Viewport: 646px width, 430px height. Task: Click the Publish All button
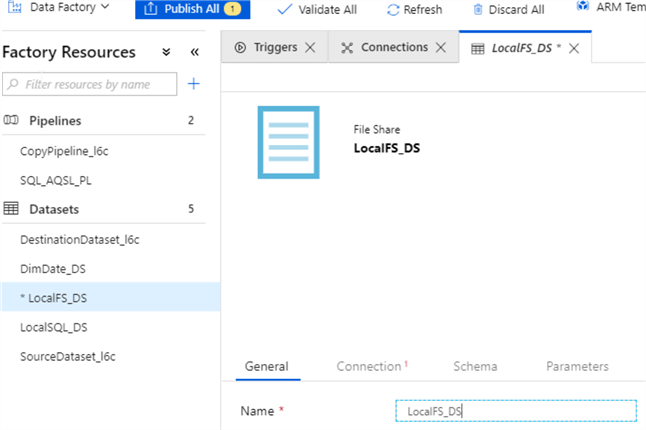[192, 9]
